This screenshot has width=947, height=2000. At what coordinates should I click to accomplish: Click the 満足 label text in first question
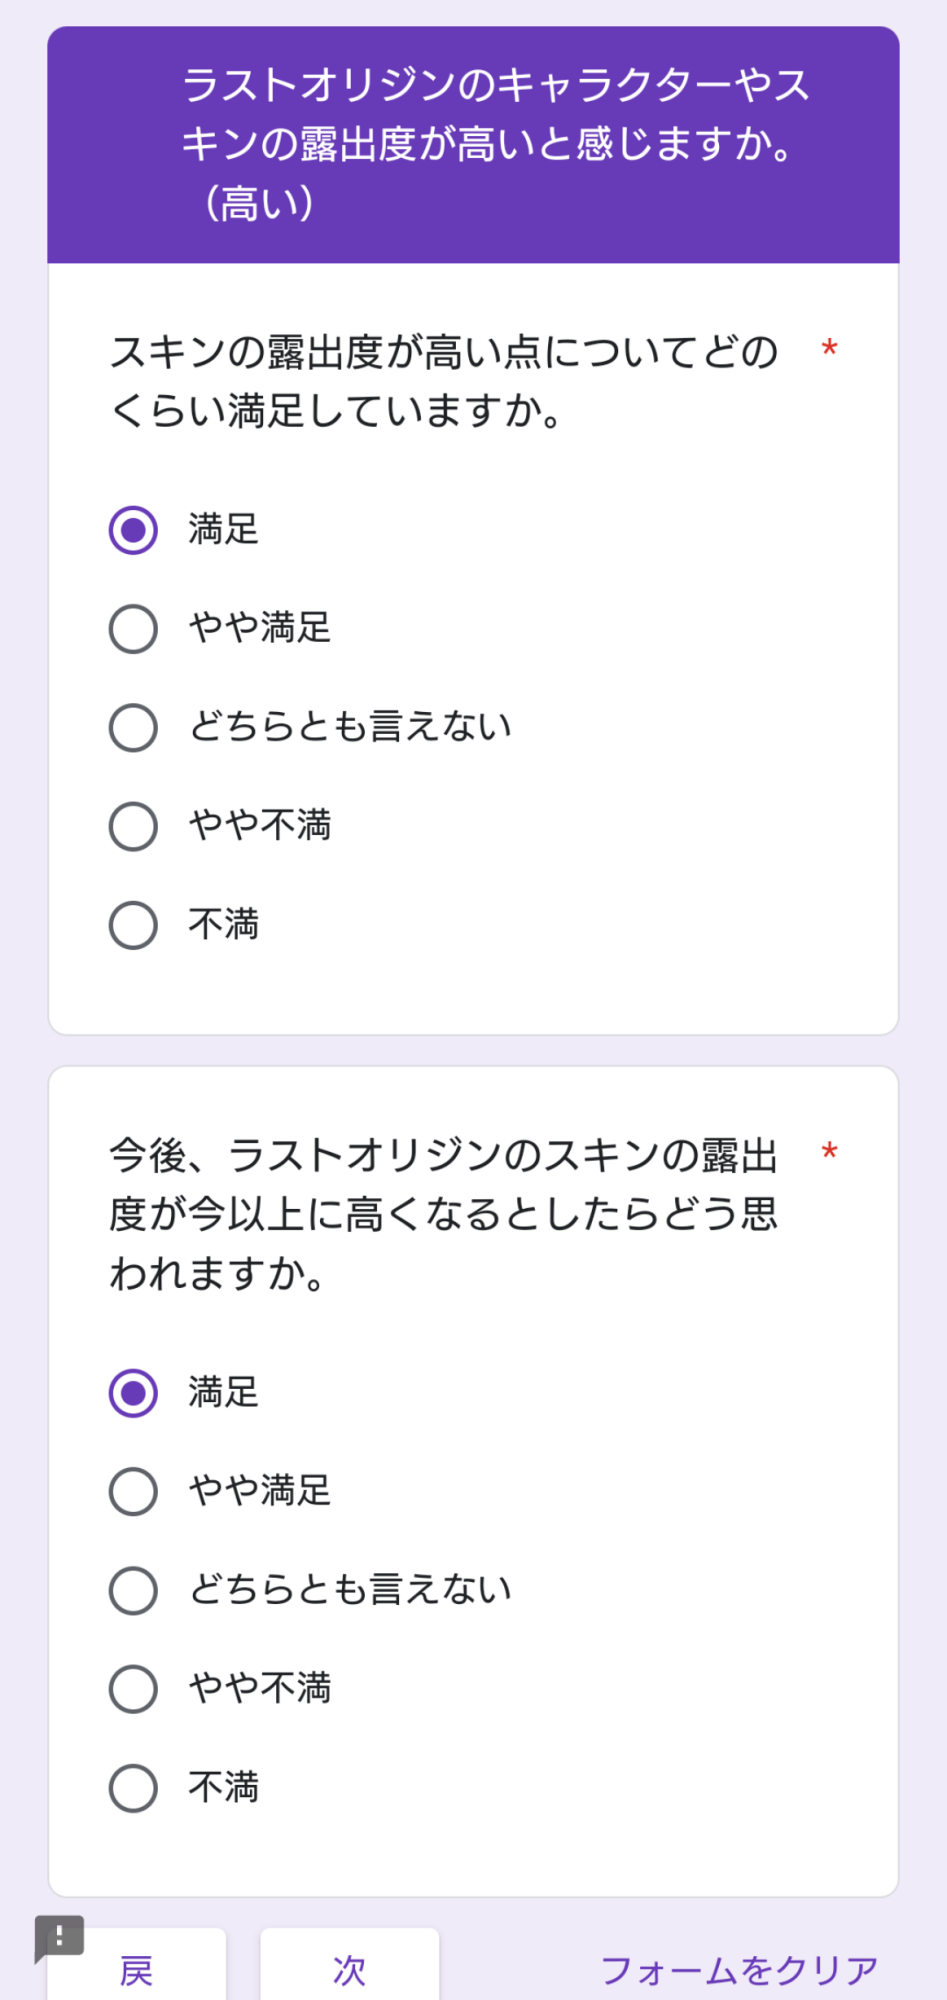(x=224, y=530)
